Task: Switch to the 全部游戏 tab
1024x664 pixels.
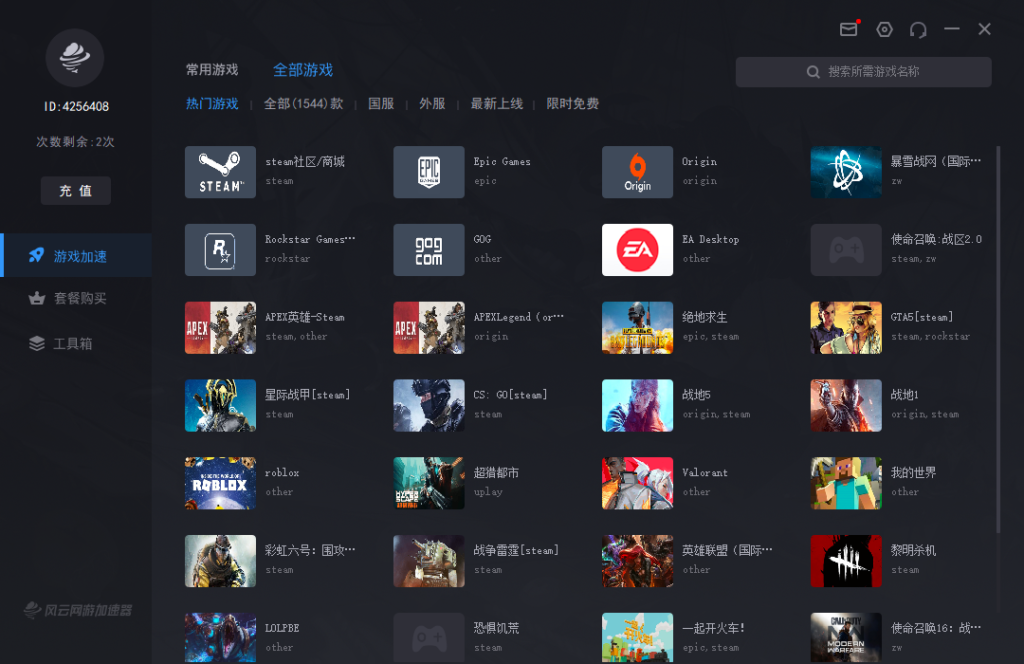Action: coord(303,70)
